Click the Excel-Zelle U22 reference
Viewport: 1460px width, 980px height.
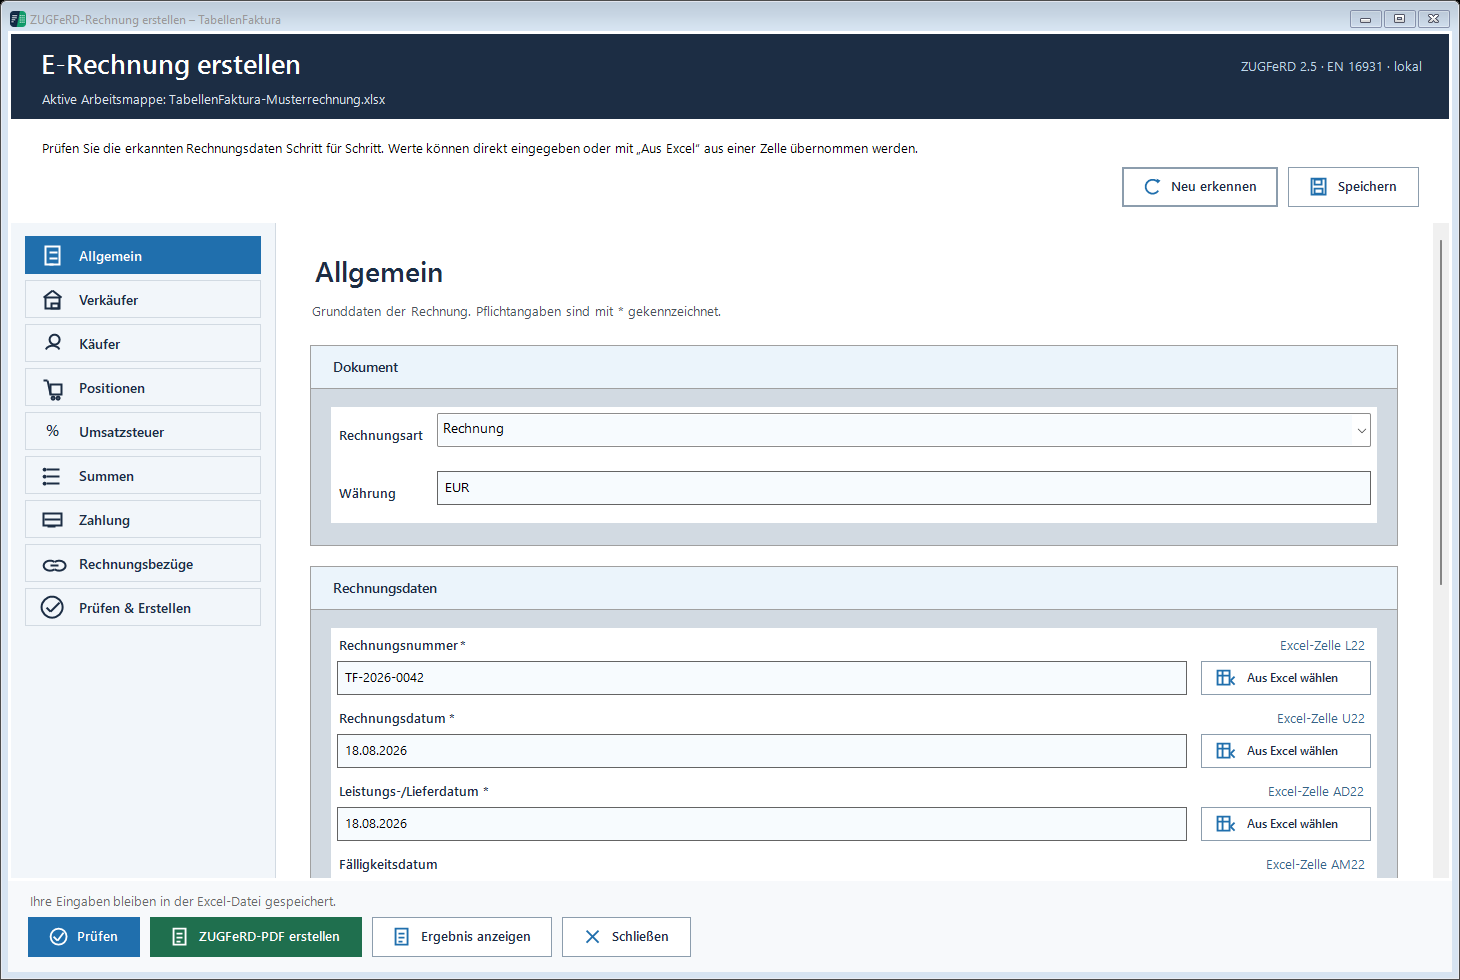click(1321, 719)
